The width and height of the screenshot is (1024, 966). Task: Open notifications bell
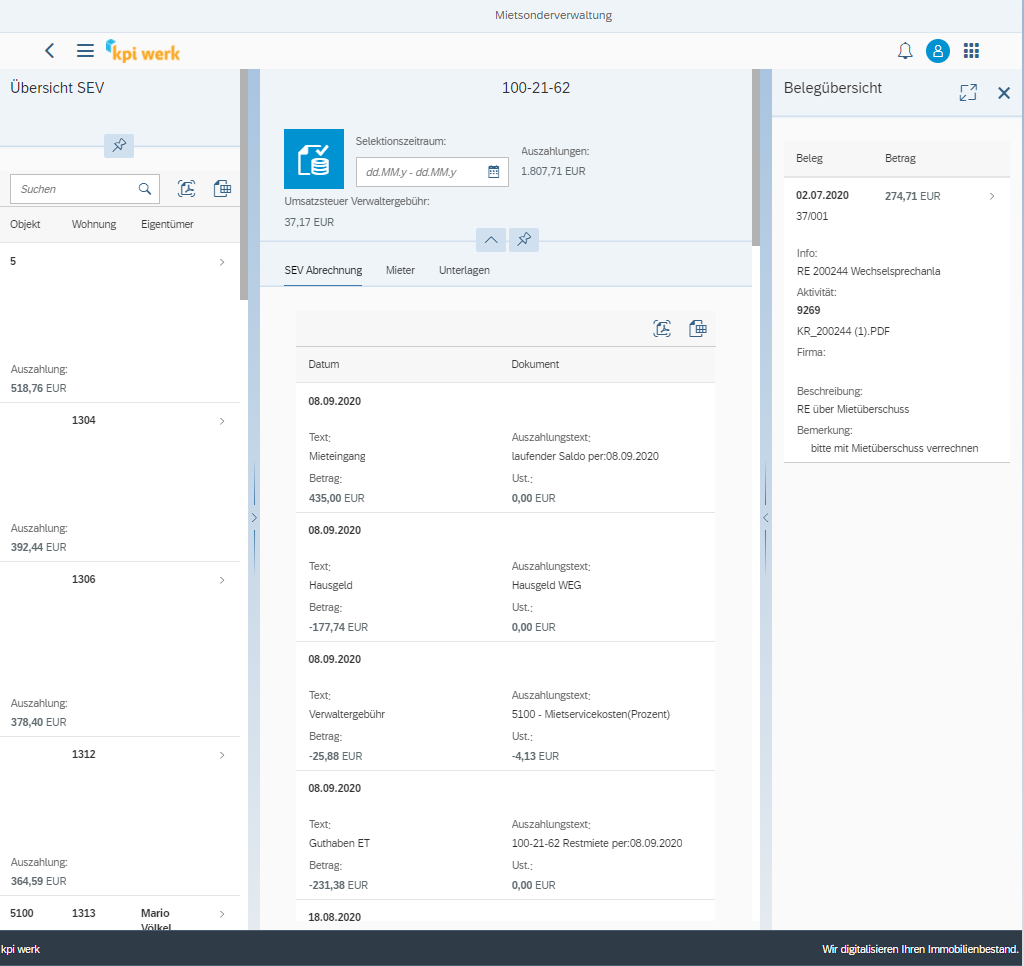click(x=904, y=51)
